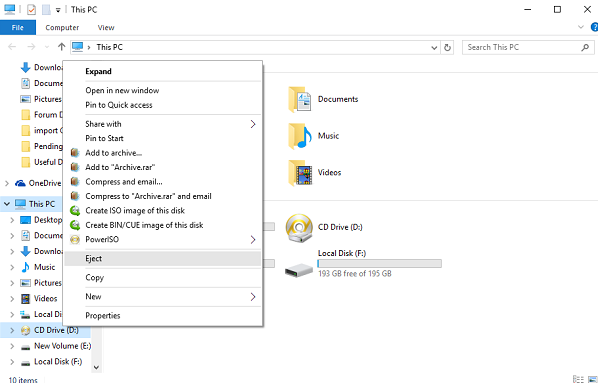The height and width of the screenshot is (383, 598).
Task: Expand the OneDrive tree node
Action: click(x=7, y=183)
